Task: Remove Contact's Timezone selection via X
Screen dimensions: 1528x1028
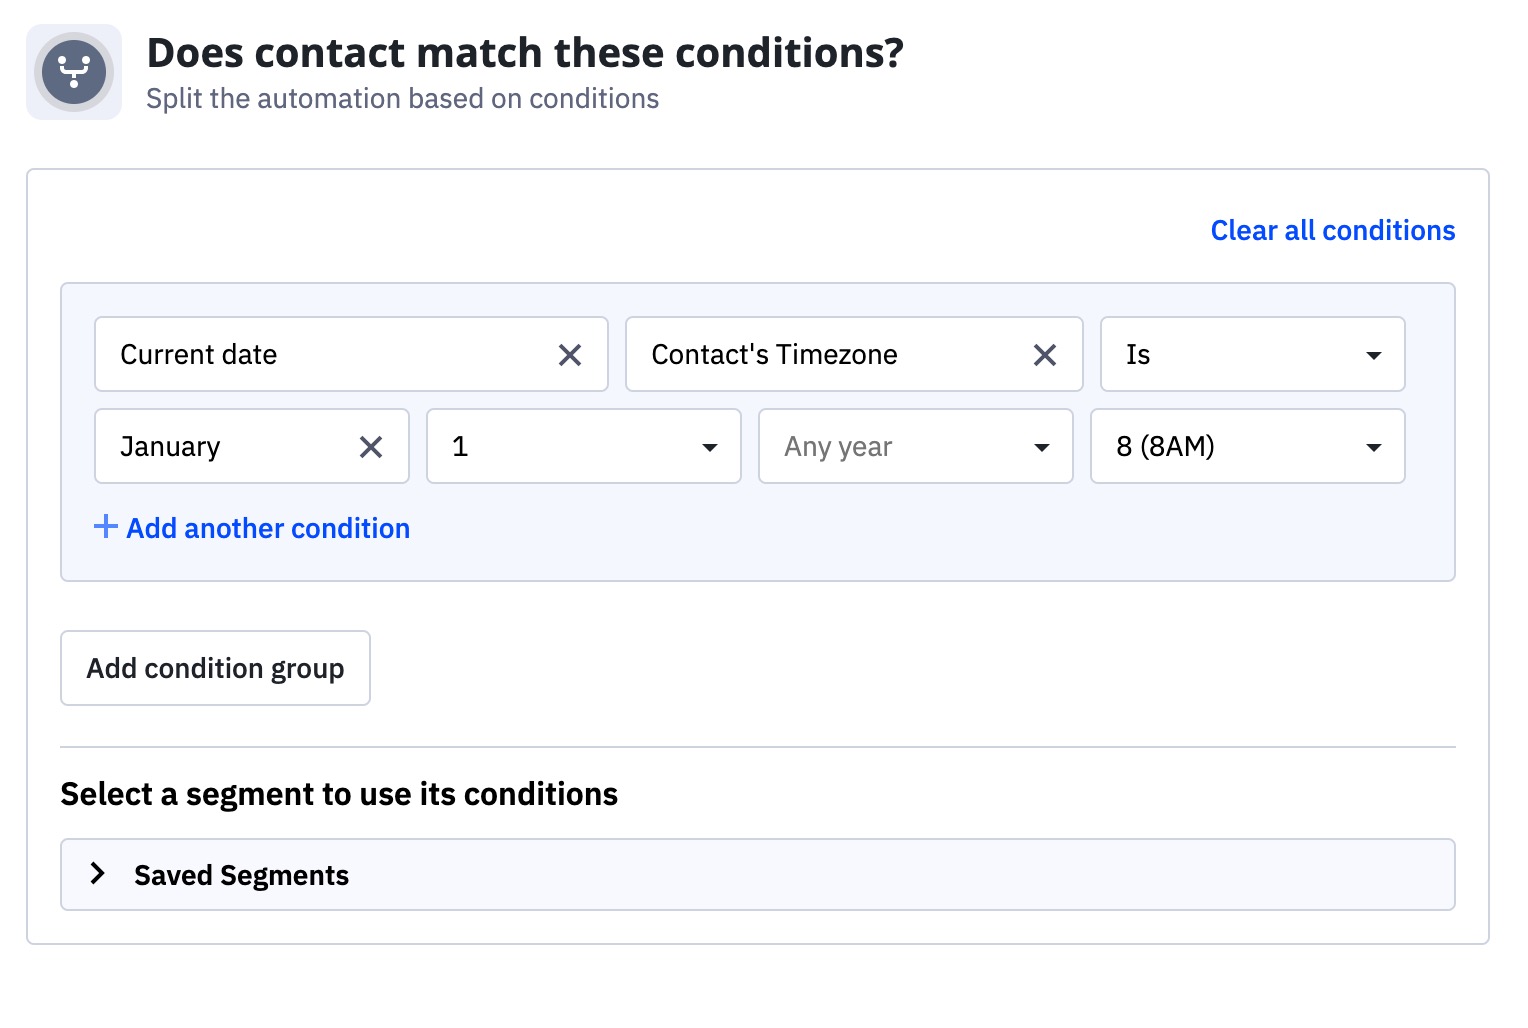Action: [x=1045, y=355]
